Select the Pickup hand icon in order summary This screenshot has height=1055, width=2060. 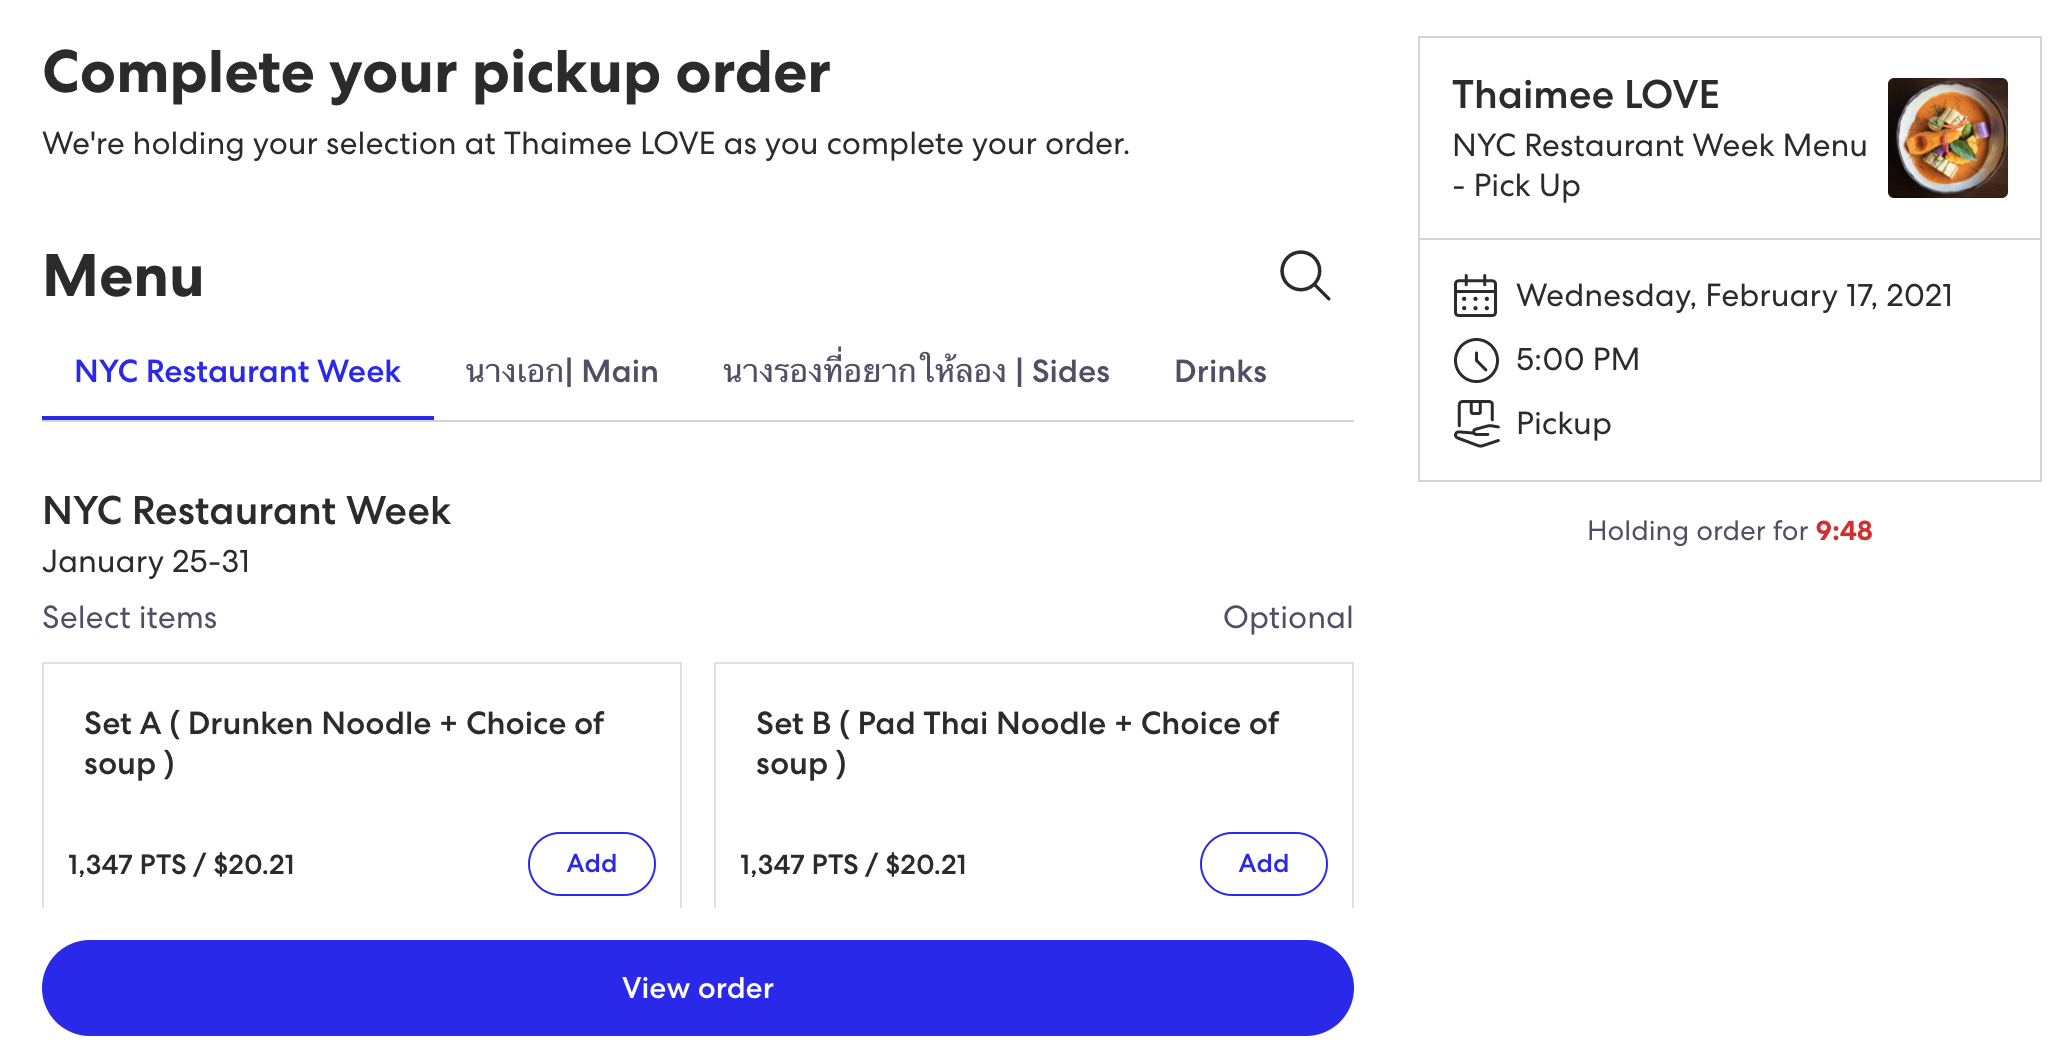pos(1474,423)
